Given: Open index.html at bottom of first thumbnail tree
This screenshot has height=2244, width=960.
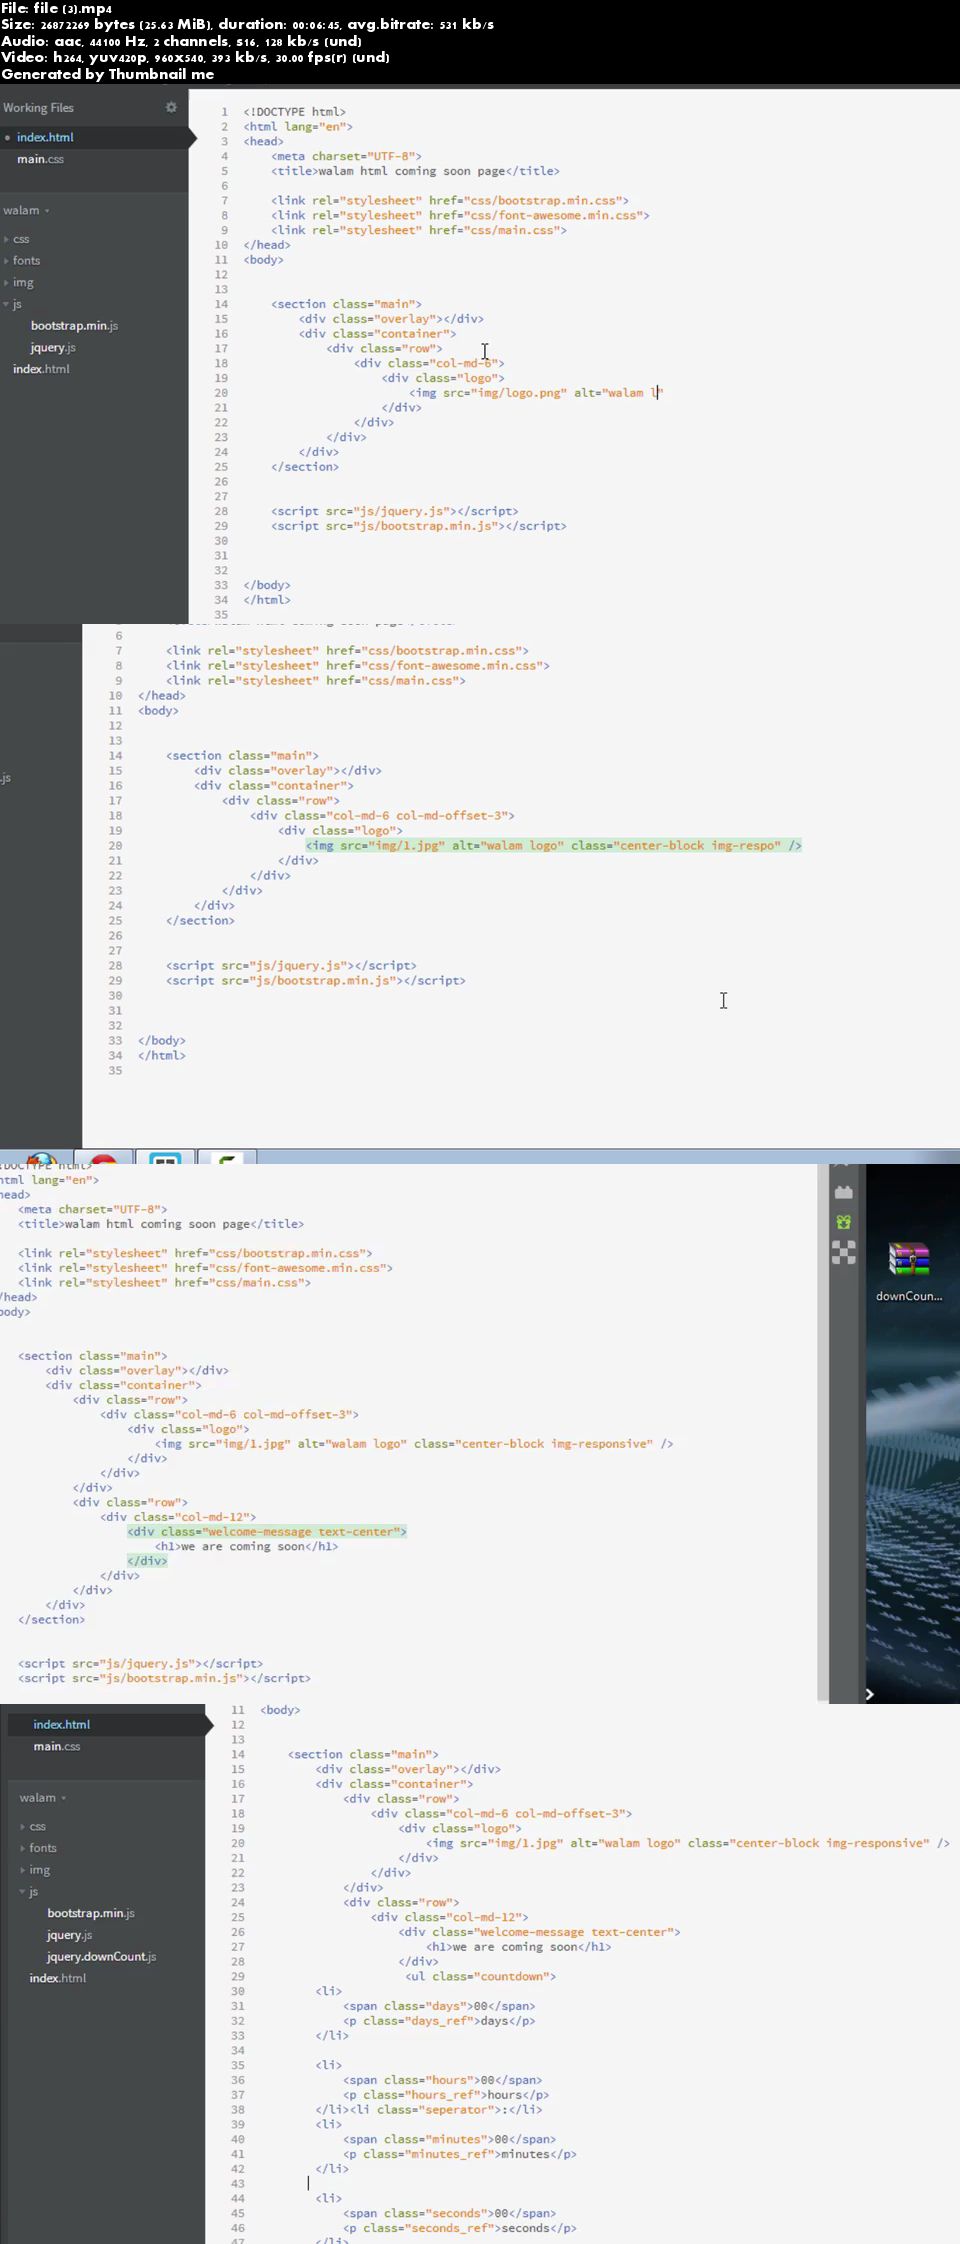Looking at the screenshot, I should [41, 369].
